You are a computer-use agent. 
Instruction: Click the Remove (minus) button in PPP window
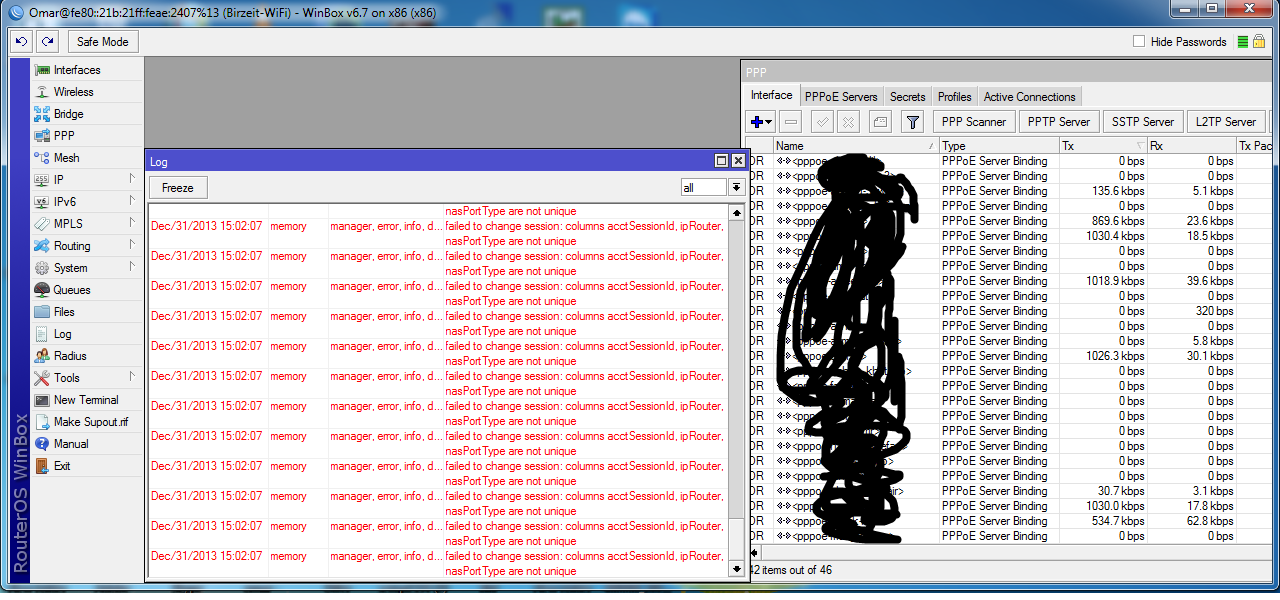(x=791, y=122)
